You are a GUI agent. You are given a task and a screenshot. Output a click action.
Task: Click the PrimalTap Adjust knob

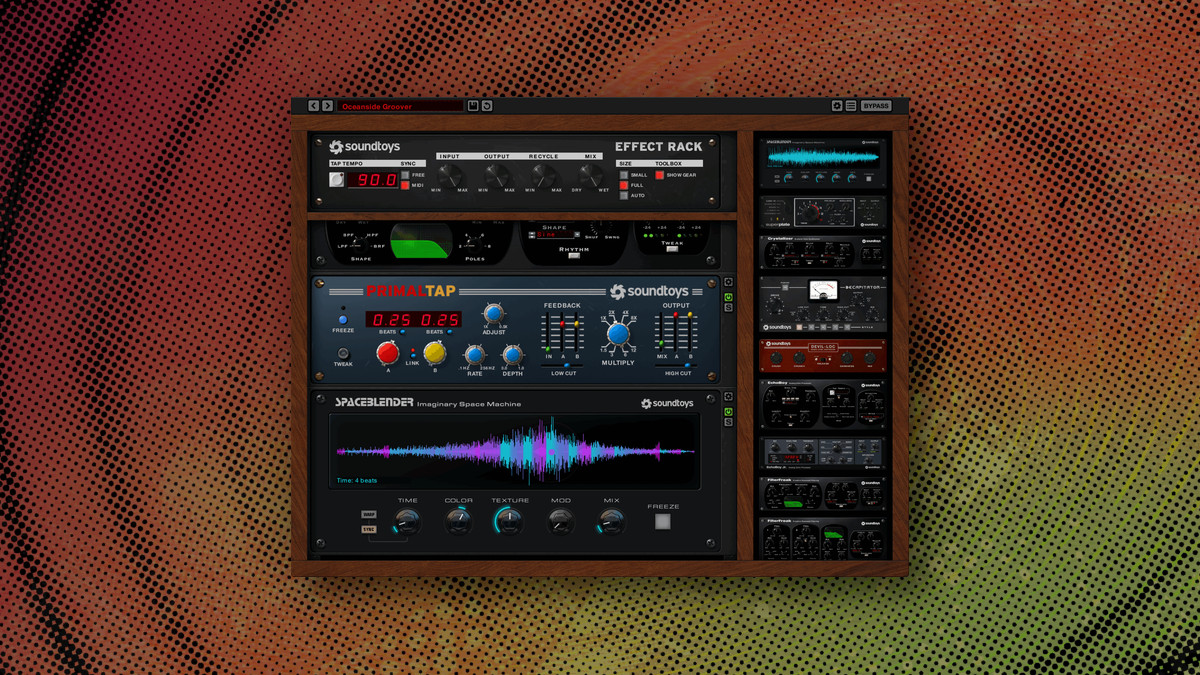[x=494, y=313]
